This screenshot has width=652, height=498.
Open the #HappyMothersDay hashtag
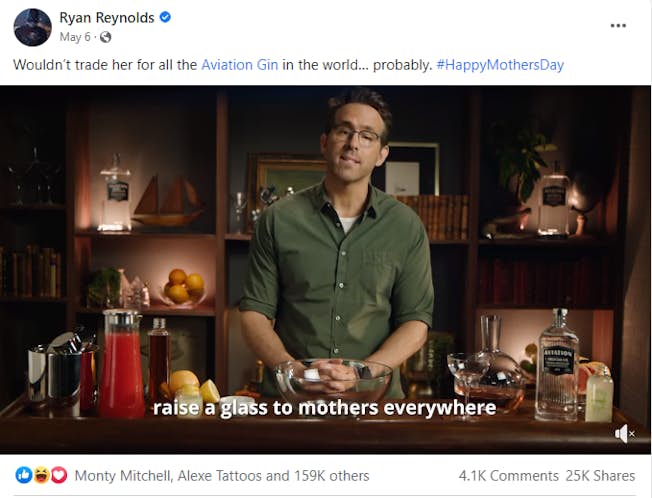pyautogui.click(x=500, y=65)
